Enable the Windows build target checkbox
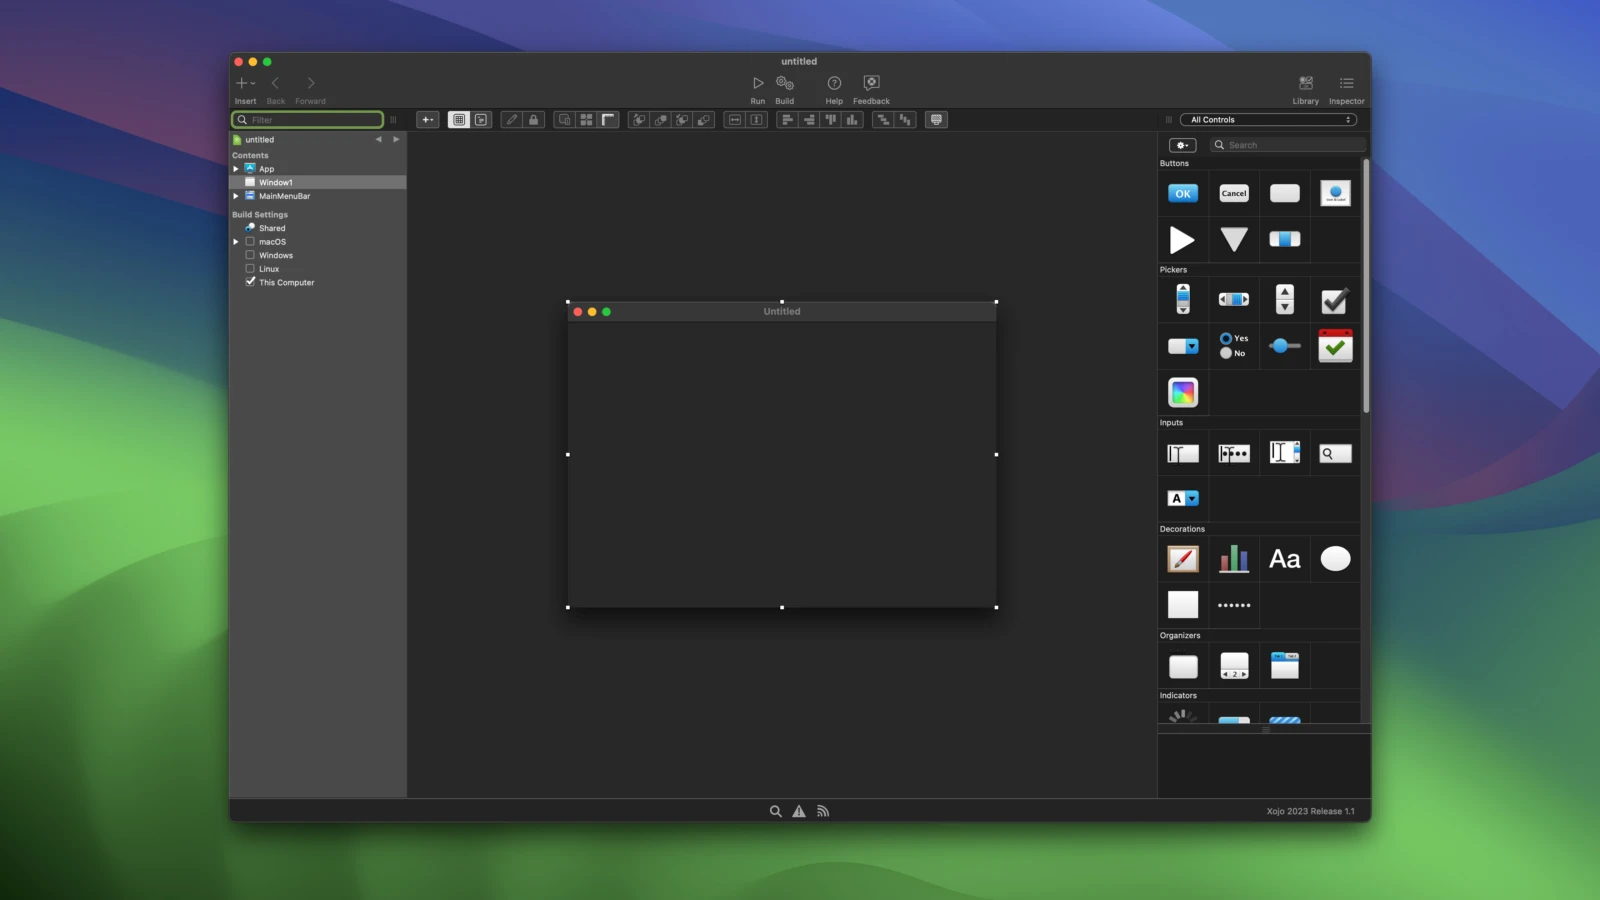 coord(250,255)
